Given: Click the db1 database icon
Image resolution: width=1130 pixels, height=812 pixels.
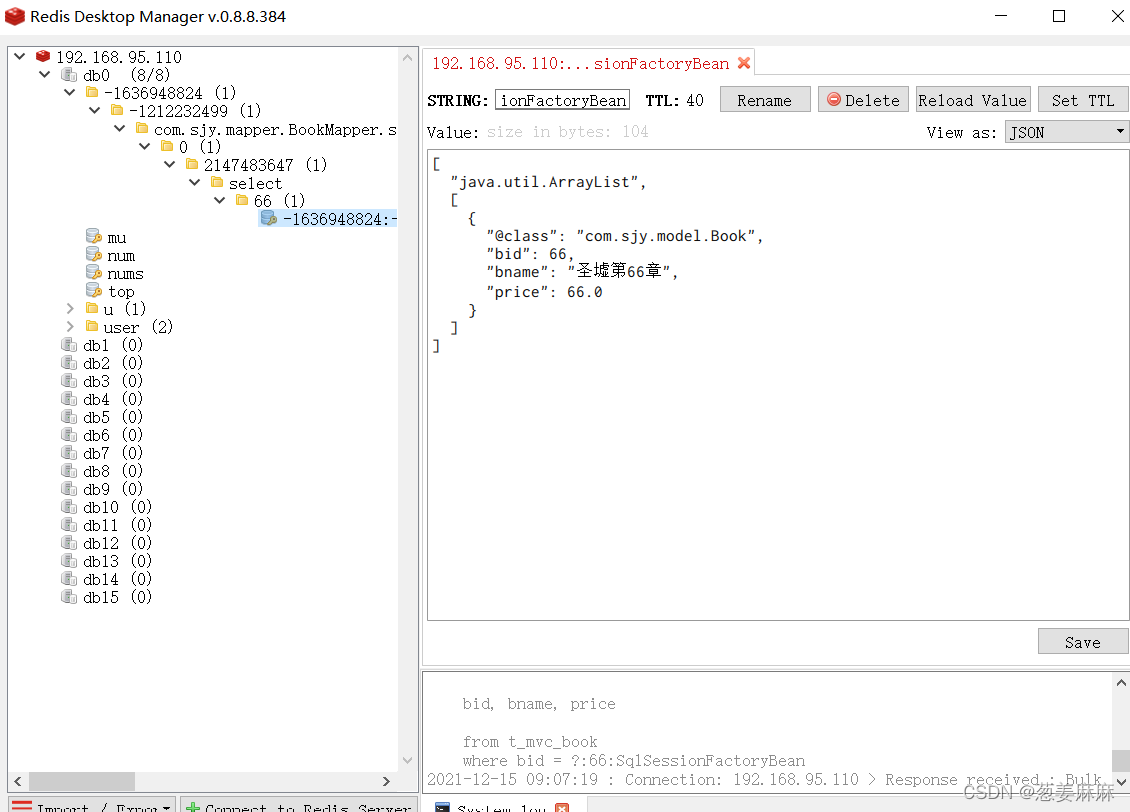Looking at the screenshot, I should 69,345.
